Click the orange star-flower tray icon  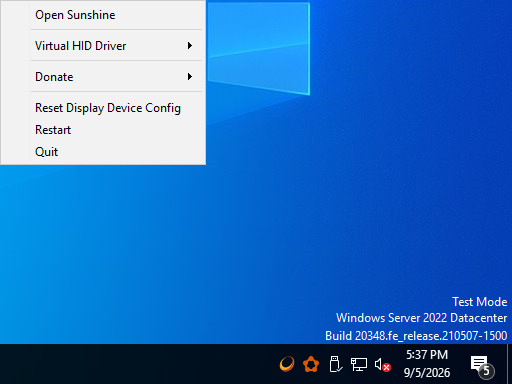tap(311, 364)
